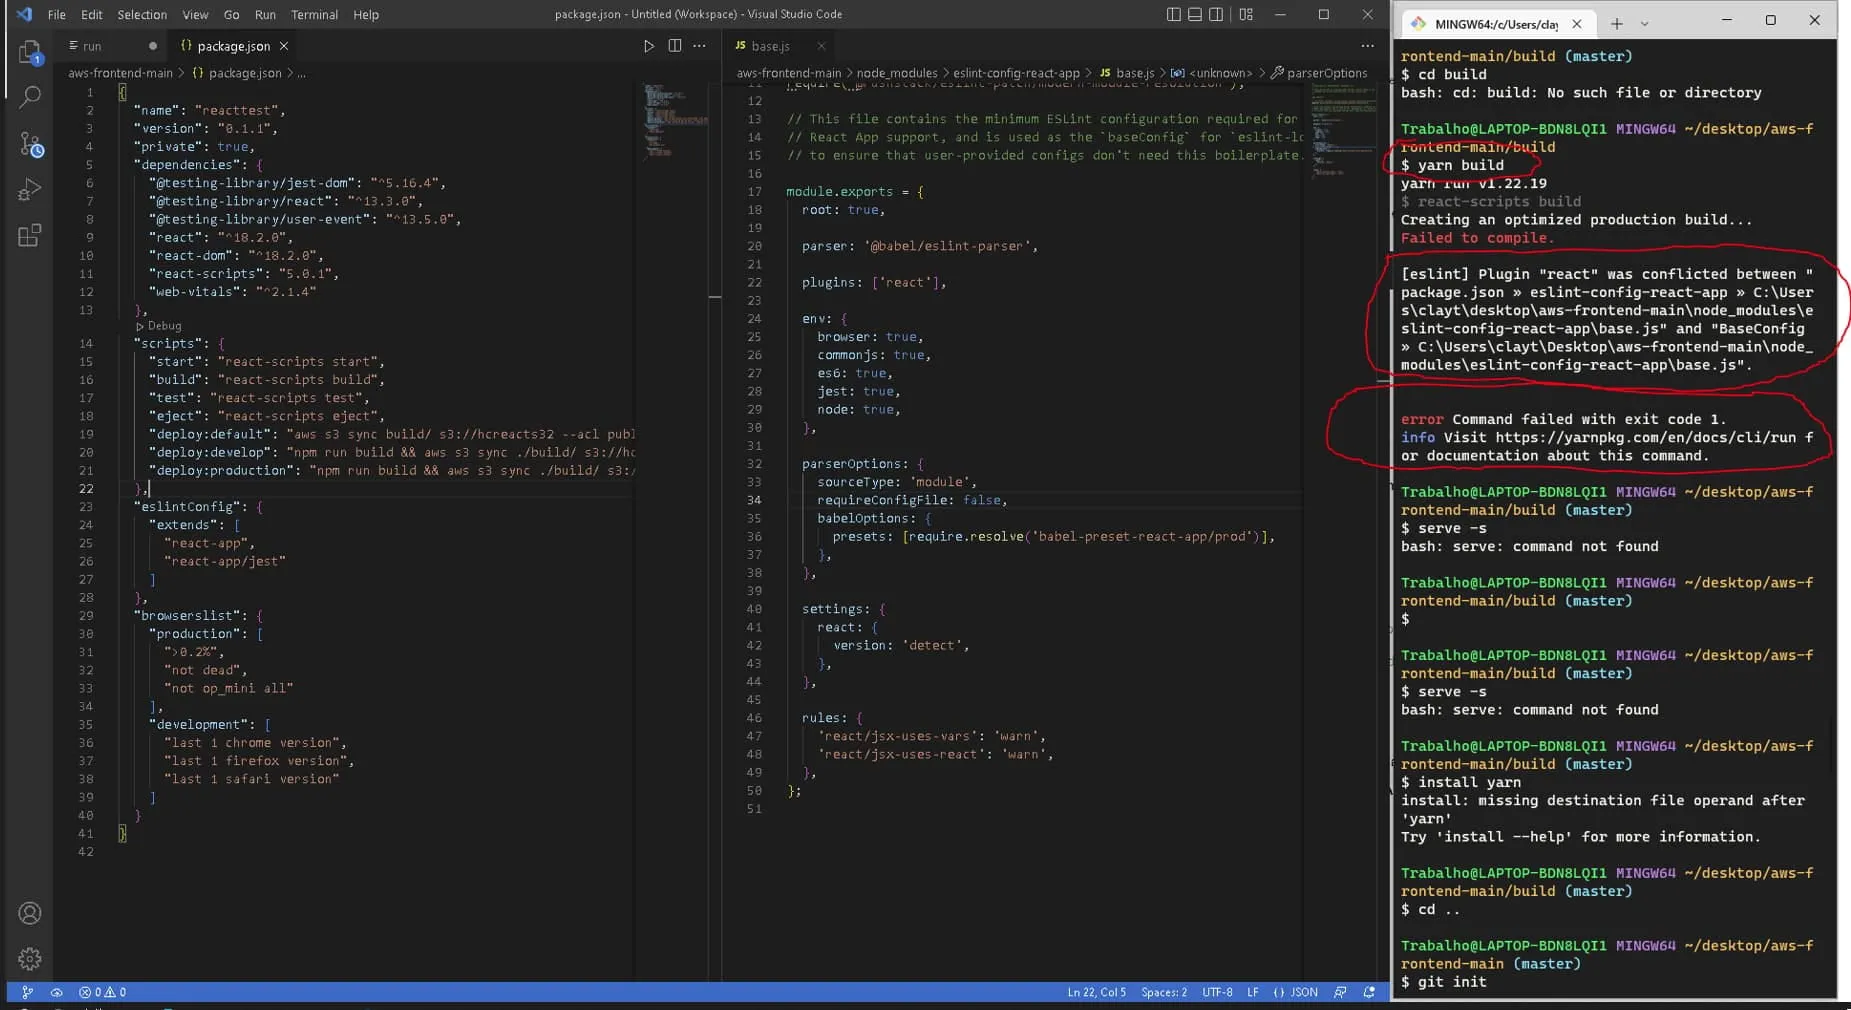Open the Manage gear icon

(x=30, y=959)
